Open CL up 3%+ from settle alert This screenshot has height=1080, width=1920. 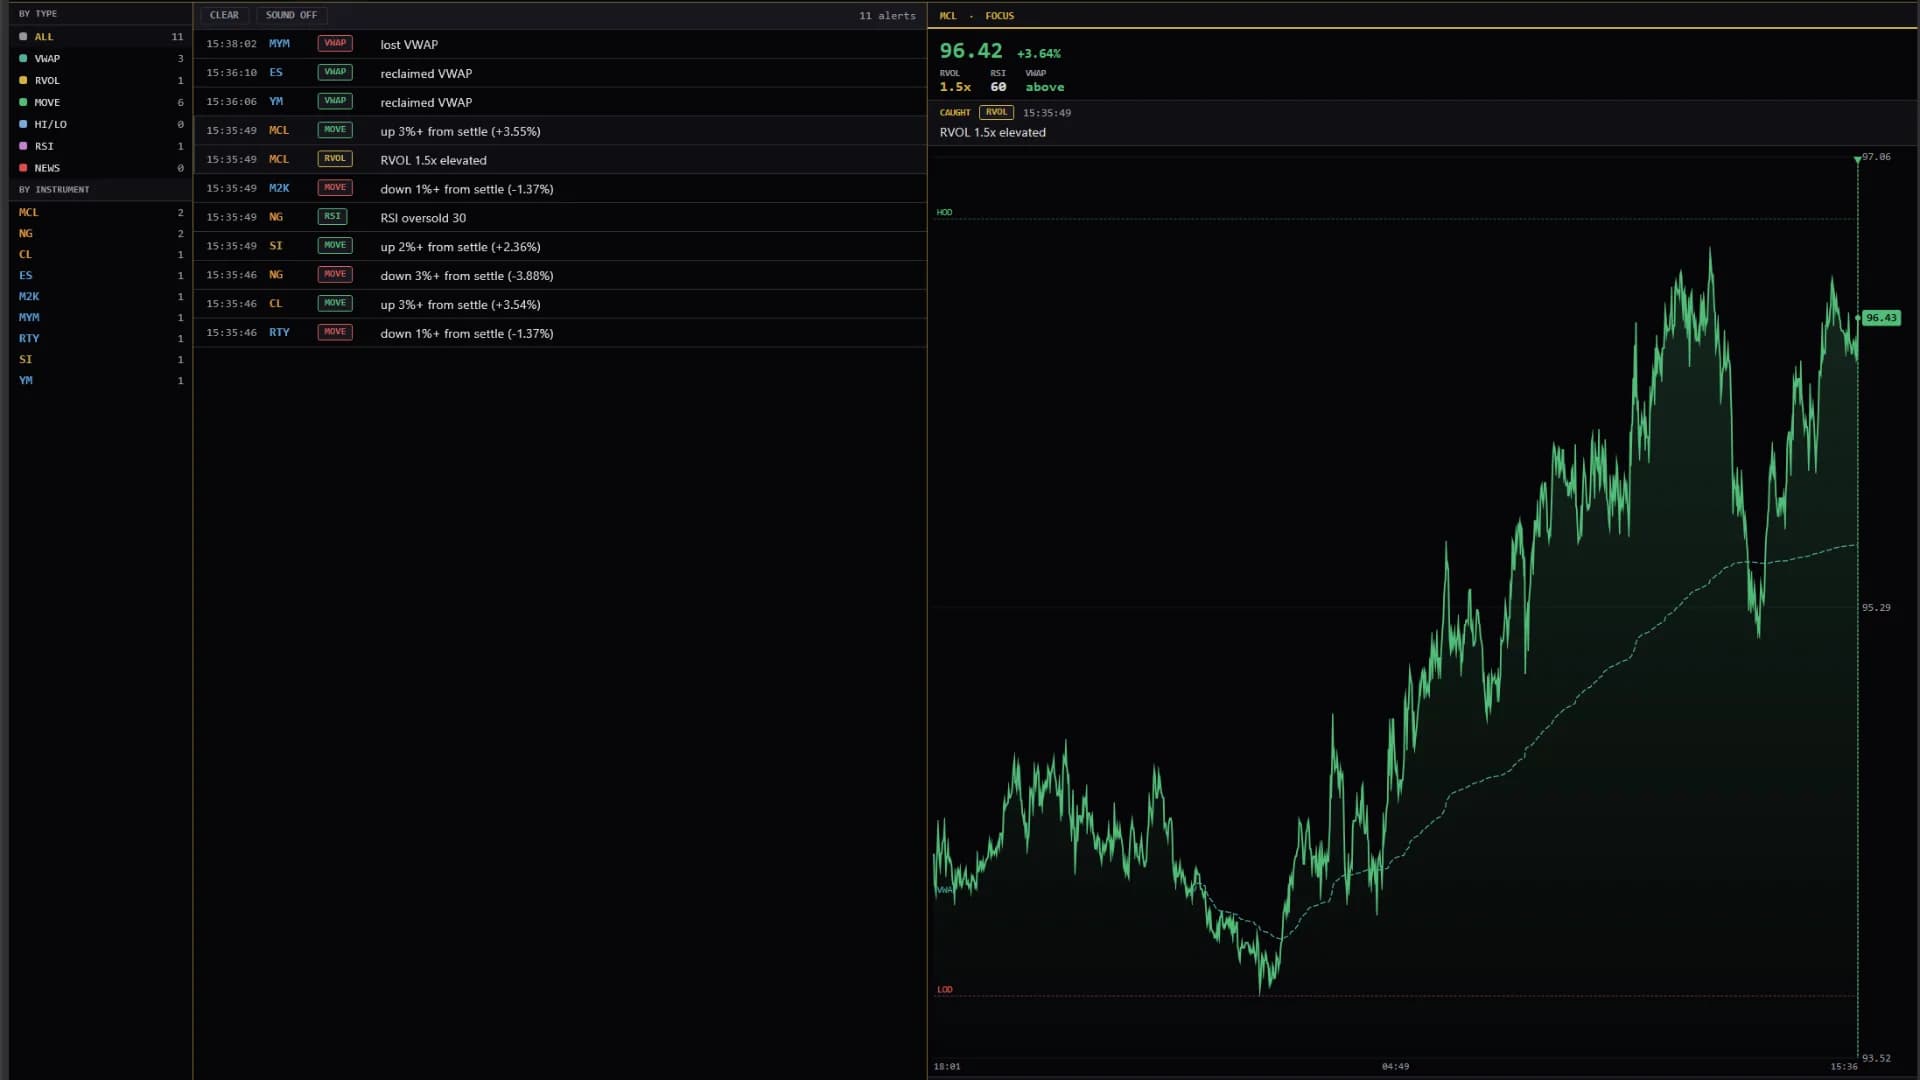coord(560,304)
